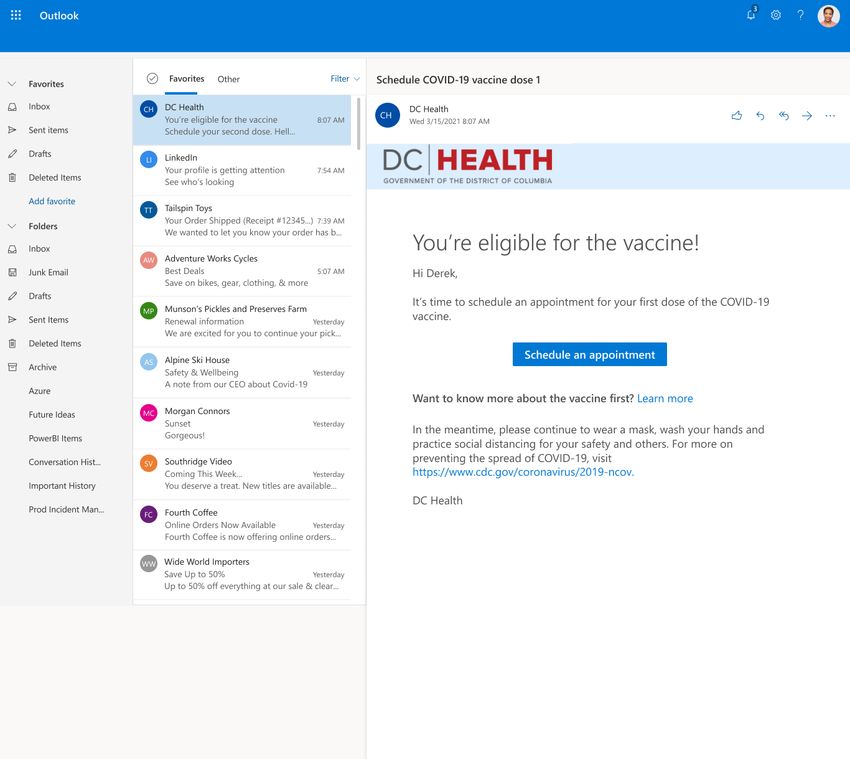The image size is (850, 759).
Task: Click the Reply all icon
Action: [x=783, y=115]
